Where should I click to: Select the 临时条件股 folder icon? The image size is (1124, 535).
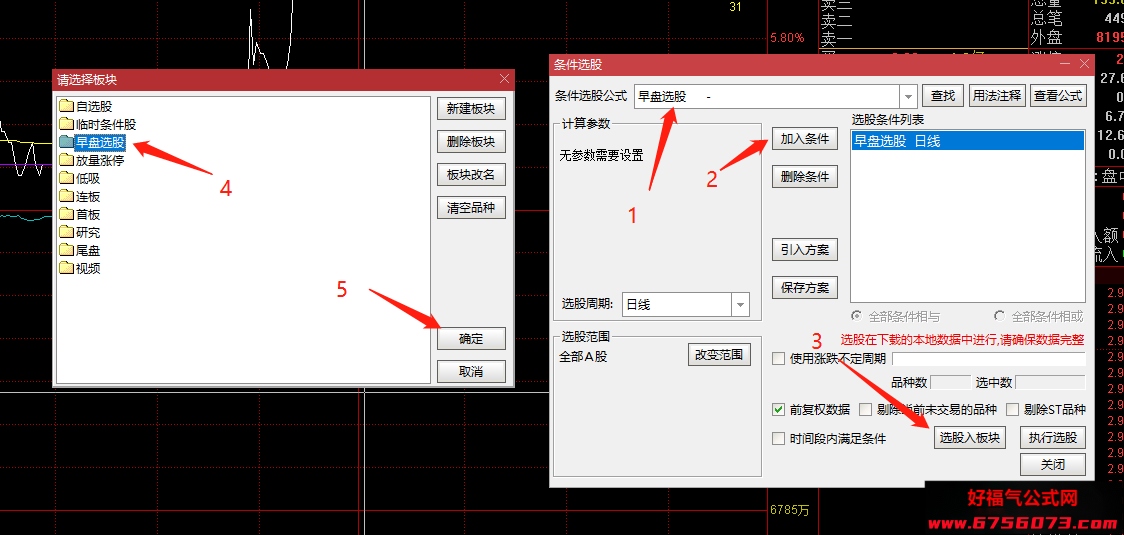(67, 124)
